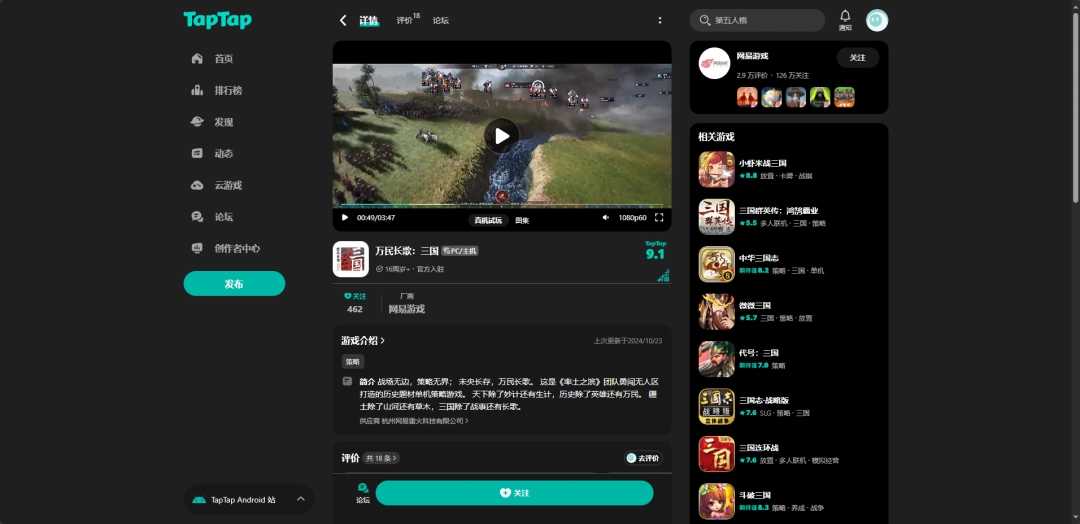Viewport: 1080px width, 524px height.
Task: Open the 通知 bell notifications
Action: tap(845, 19)
